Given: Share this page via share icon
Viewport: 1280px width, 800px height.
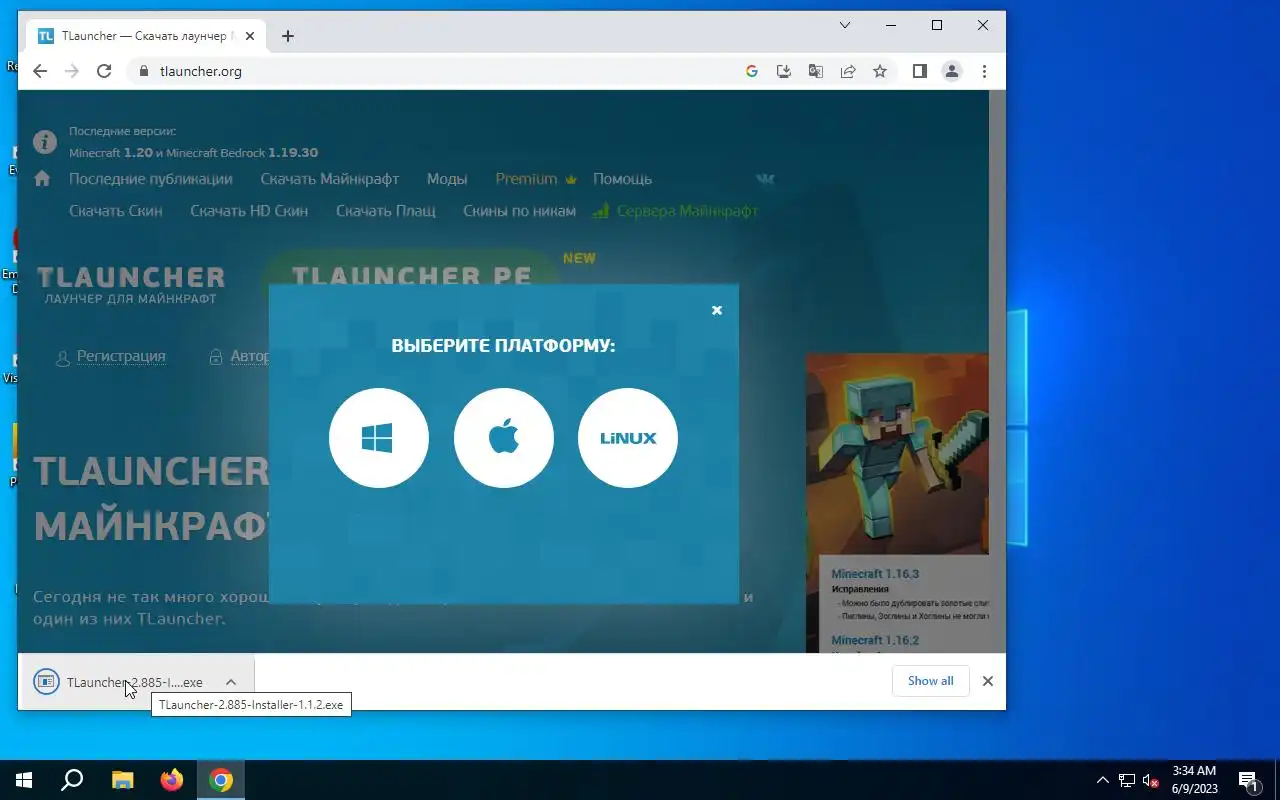Looking at the screenshot, I should point(848,71).
